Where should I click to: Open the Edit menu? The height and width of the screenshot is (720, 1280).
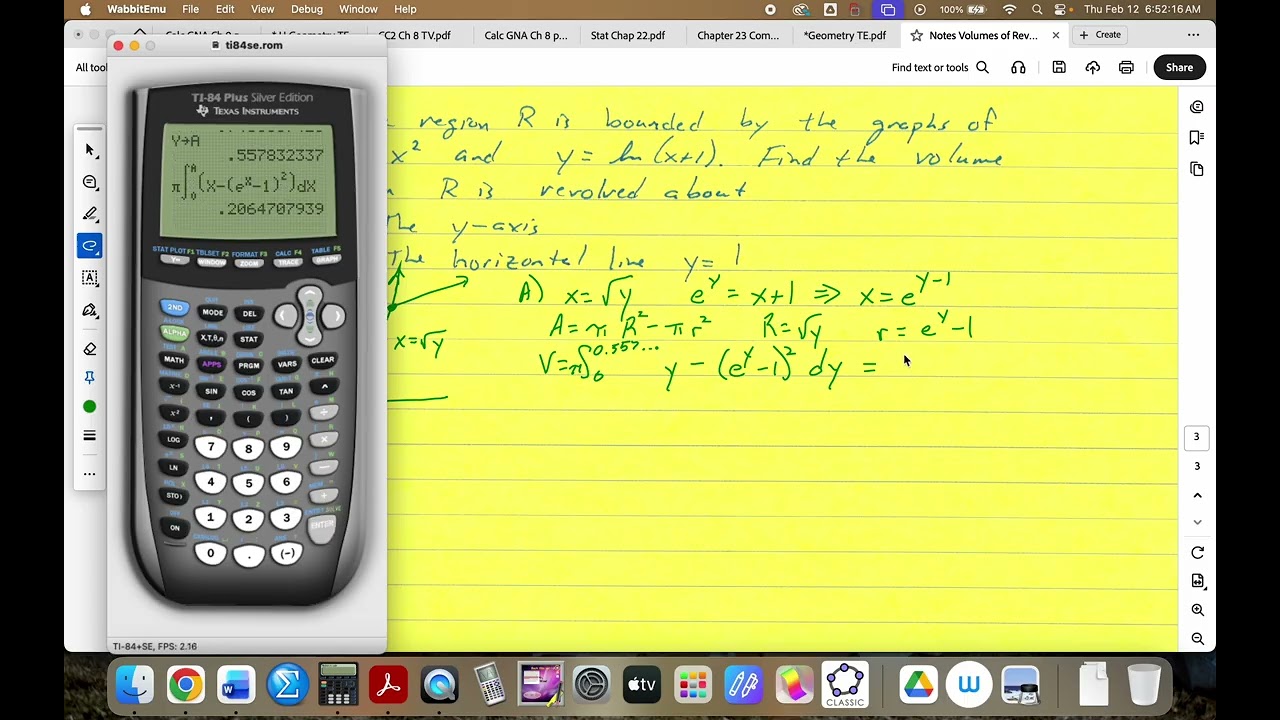tap(225, 9)
